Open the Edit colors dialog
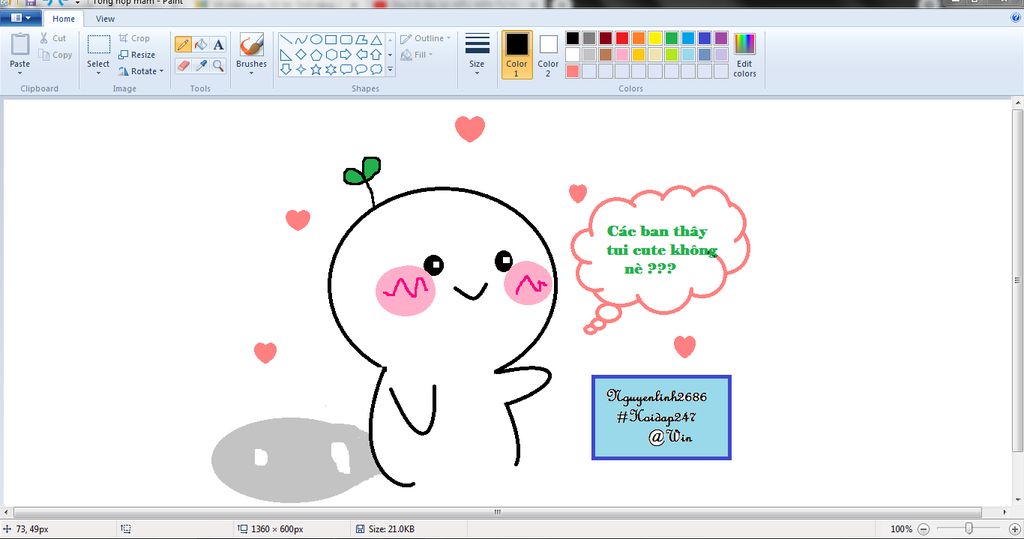This screenshot has height=539, width=1024. click(744, 56)
